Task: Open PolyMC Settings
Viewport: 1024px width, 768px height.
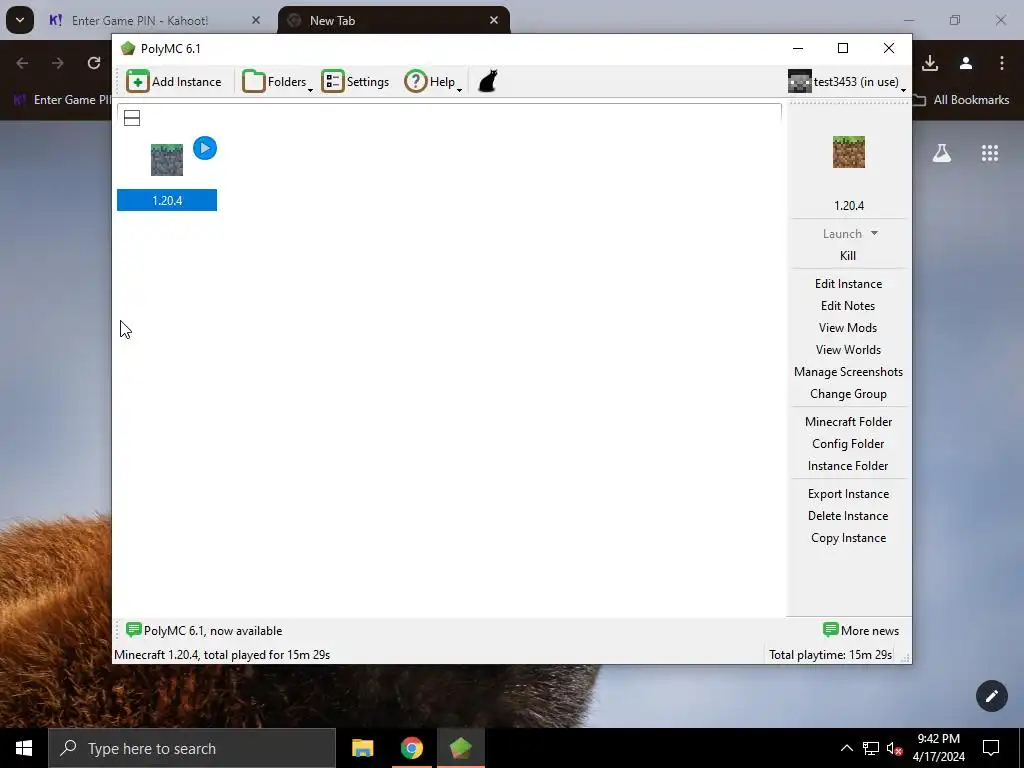Action: coord(355,82)
